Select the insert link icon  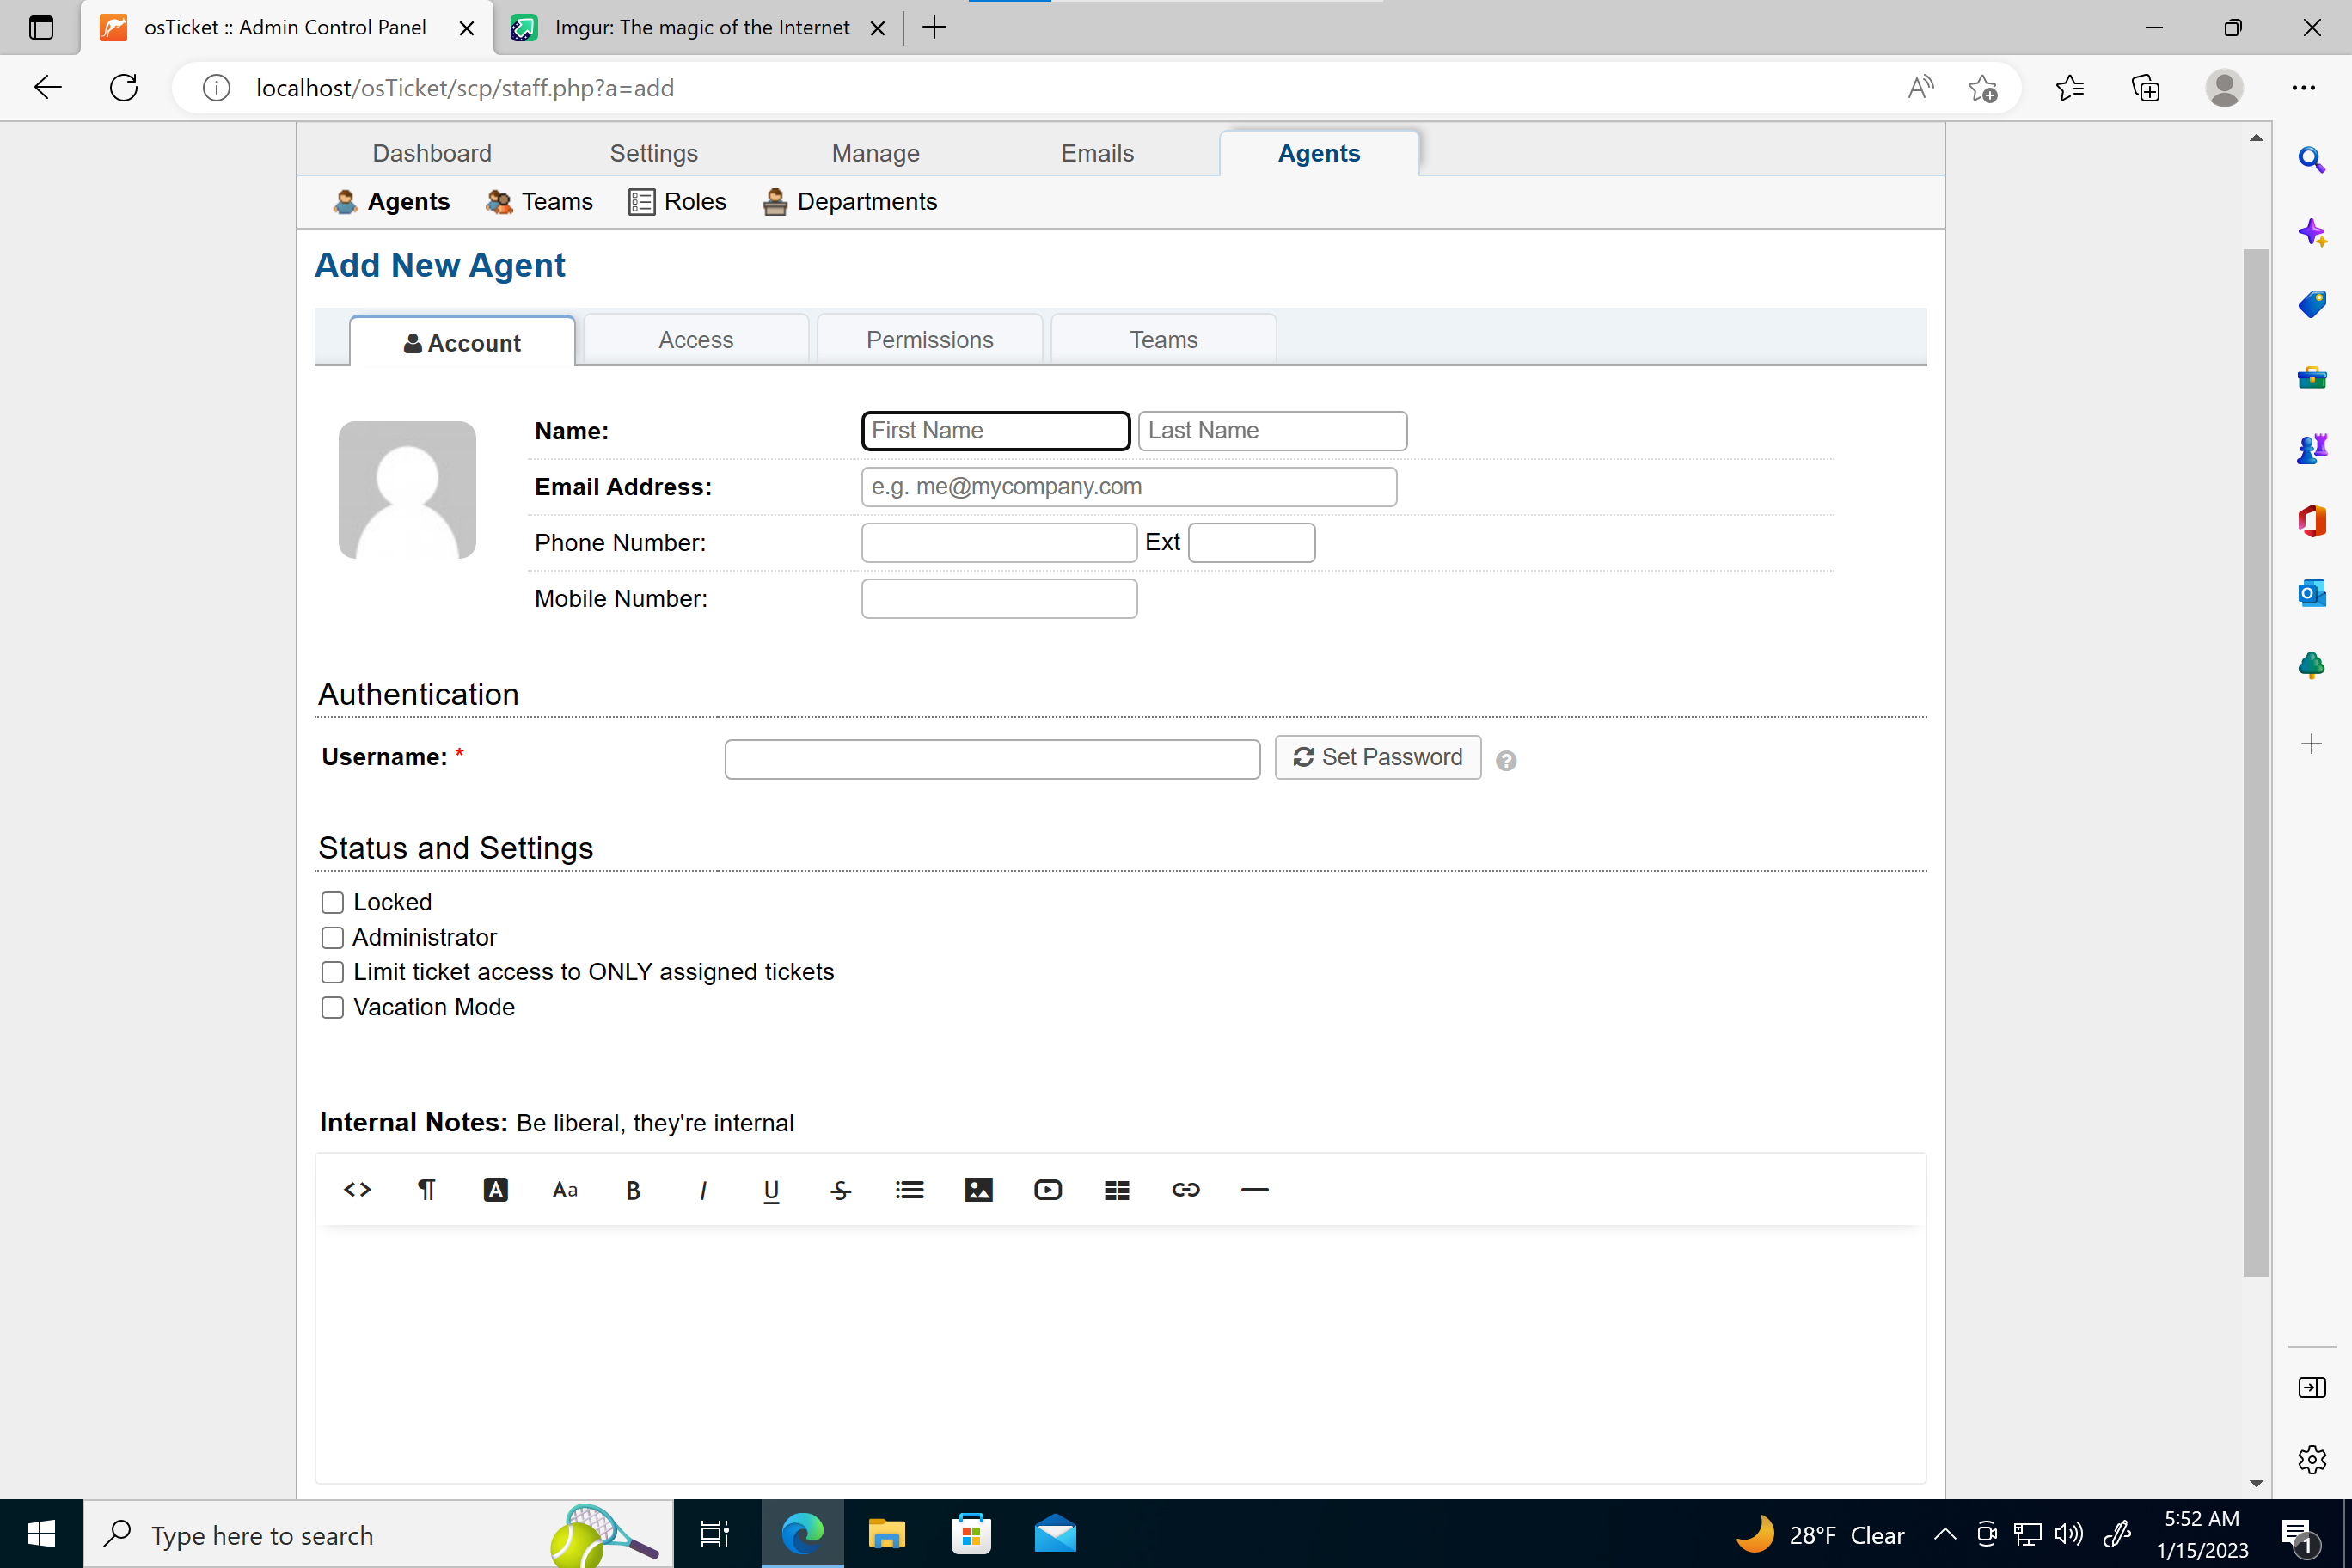click(x=1185, y=1190)
